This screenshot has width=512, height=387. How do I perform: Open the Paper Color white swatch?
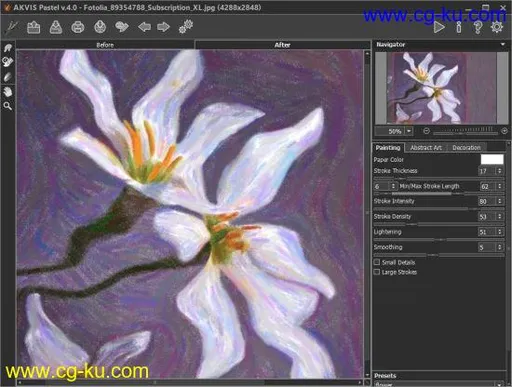(492, 159)
